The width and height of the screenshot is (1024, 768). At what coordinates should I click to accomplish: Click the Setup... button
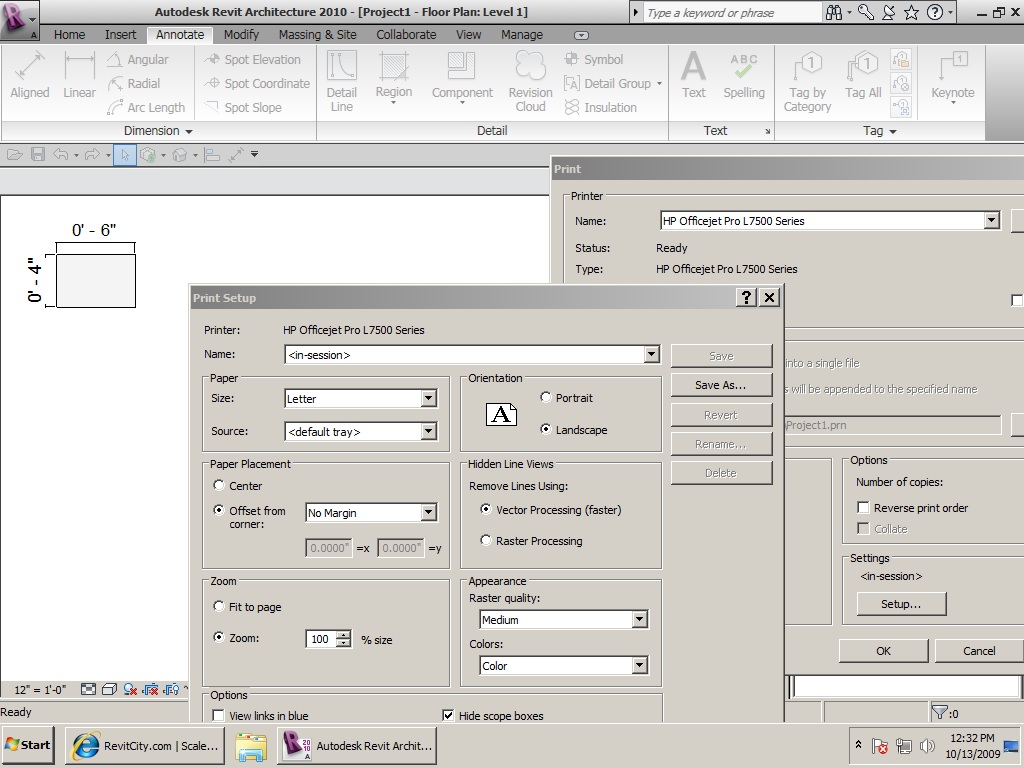tap(900, 604)
